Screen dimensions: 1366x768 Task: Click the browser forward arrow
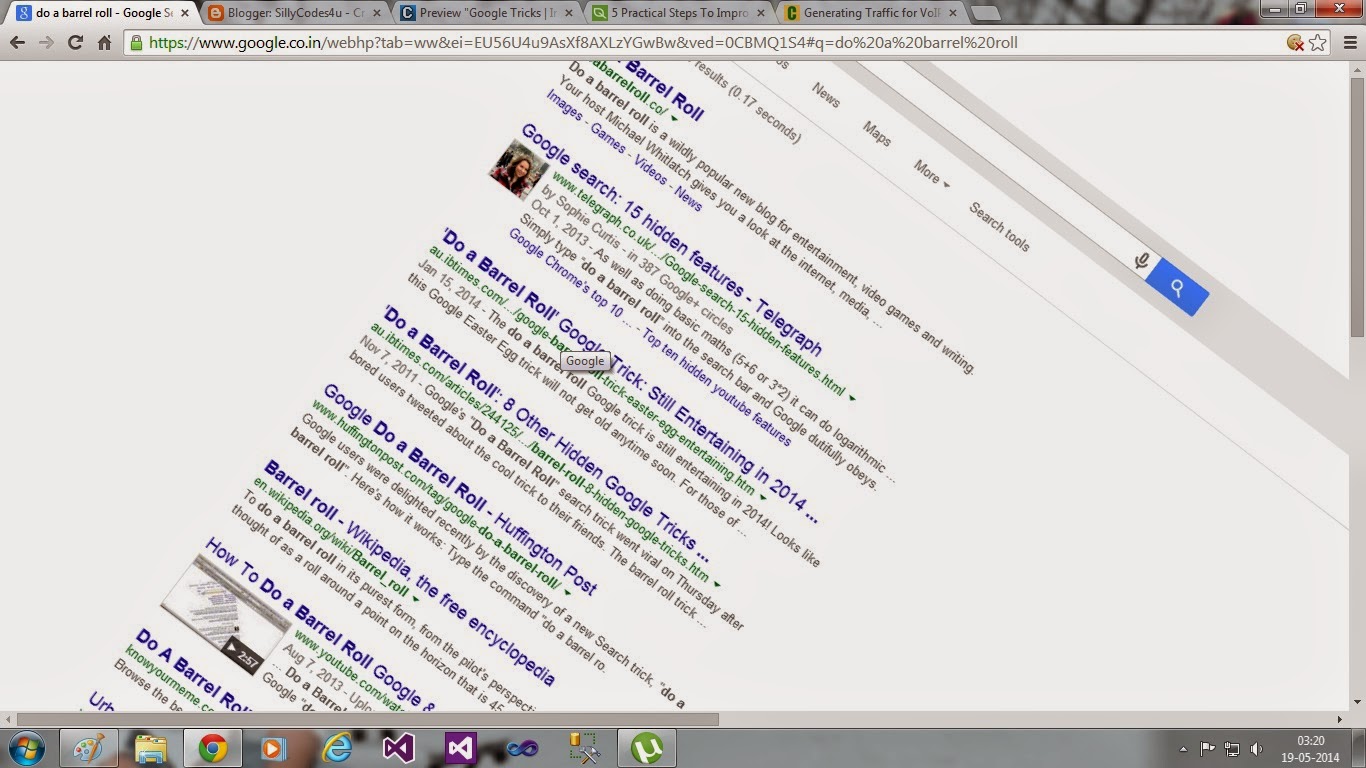(46, 43)
